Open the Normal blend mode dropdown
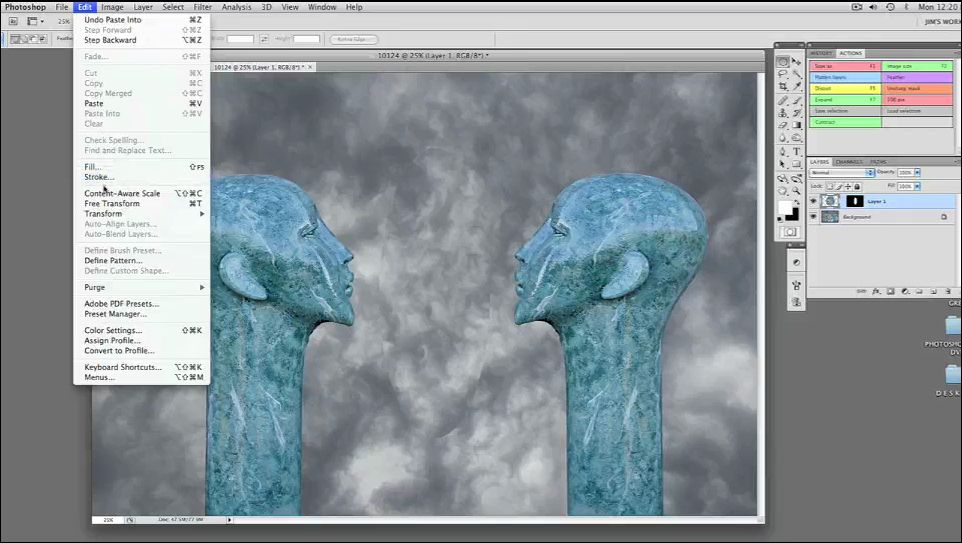Screen dimensions: 962x543 [x=842, y=172]
